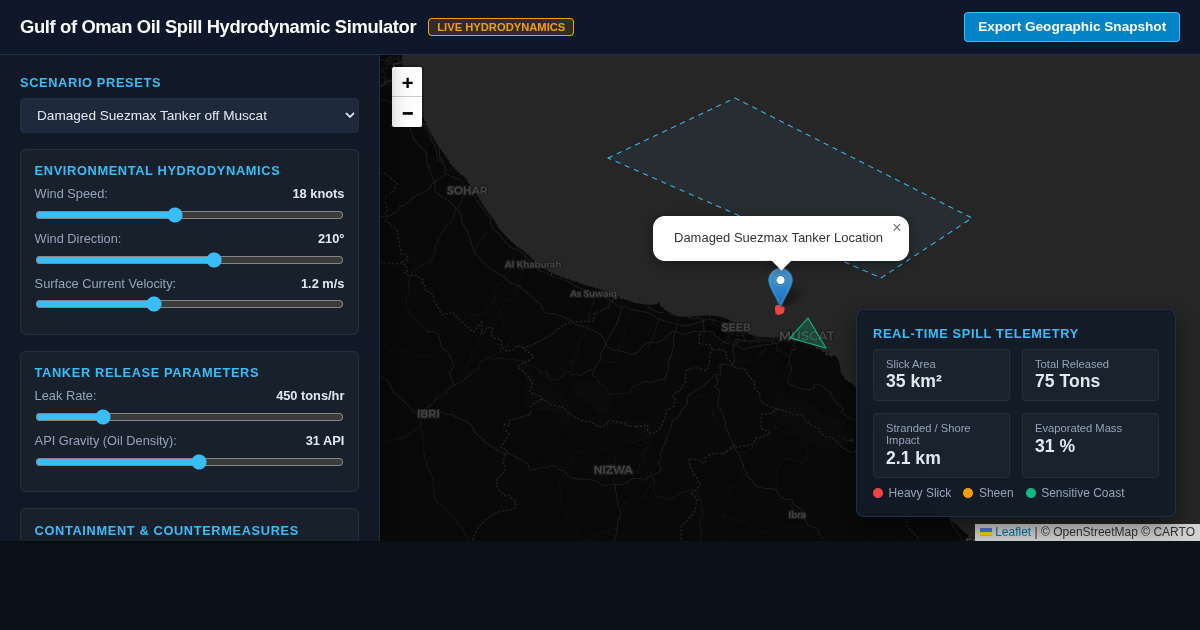Click the Sensitive Coast legend entry
Screen dimensions: 1200x630
click(1075, 493)
